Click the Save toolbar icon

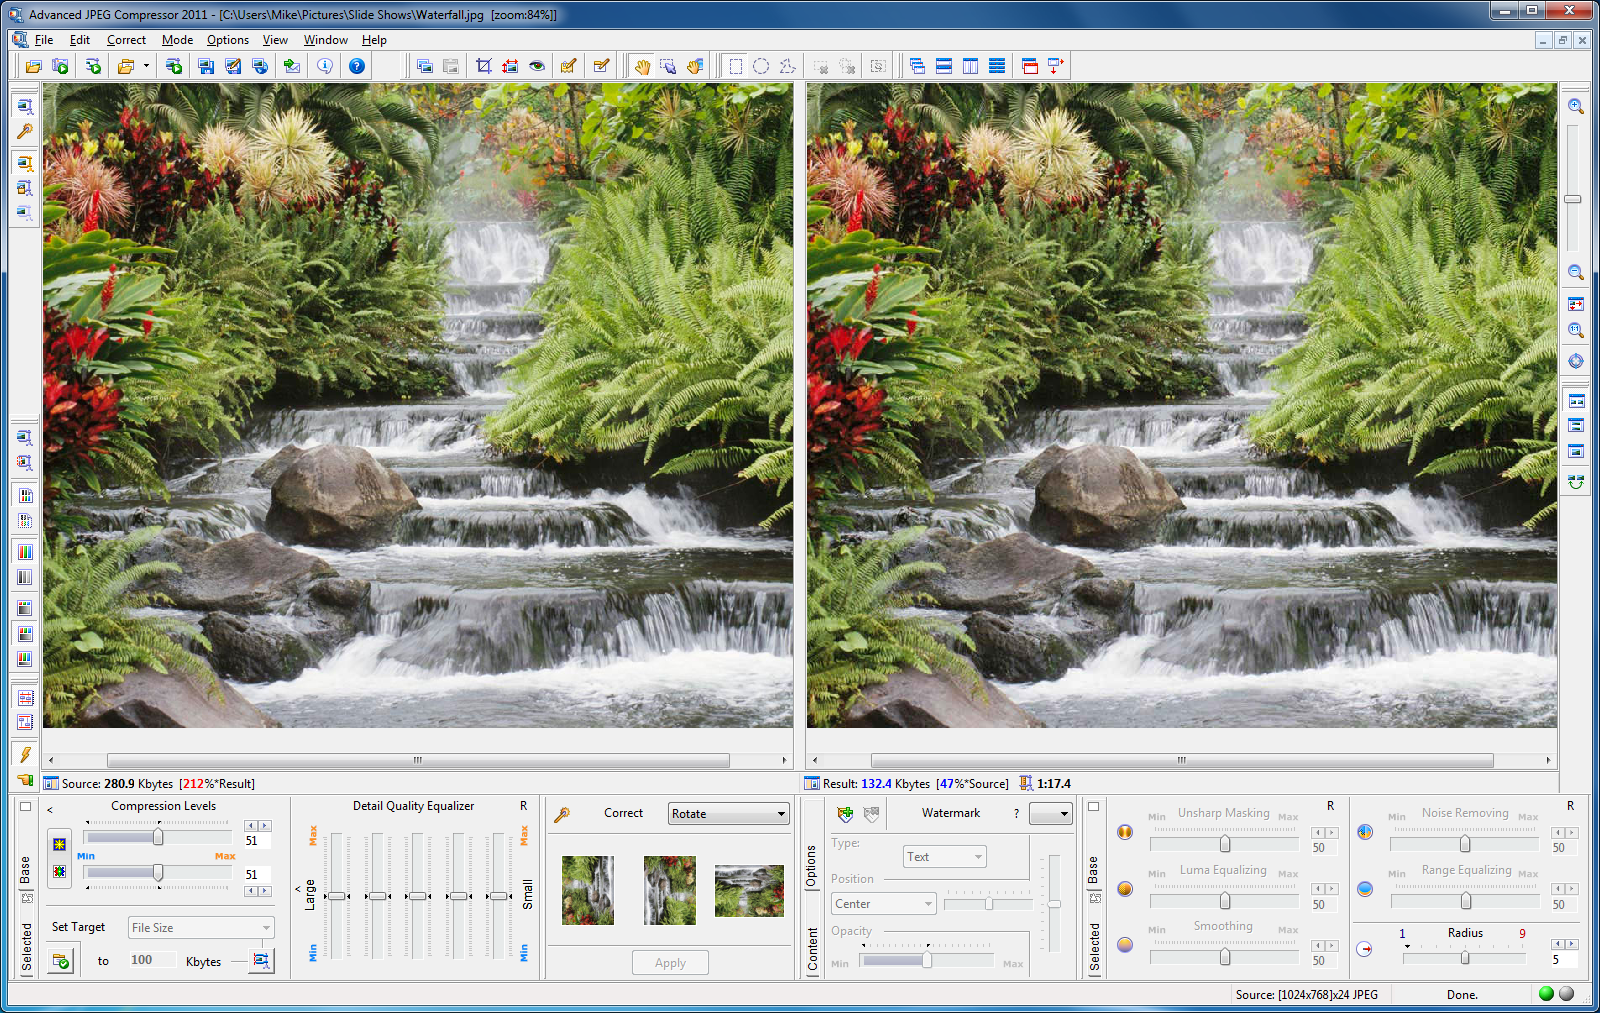206,66
